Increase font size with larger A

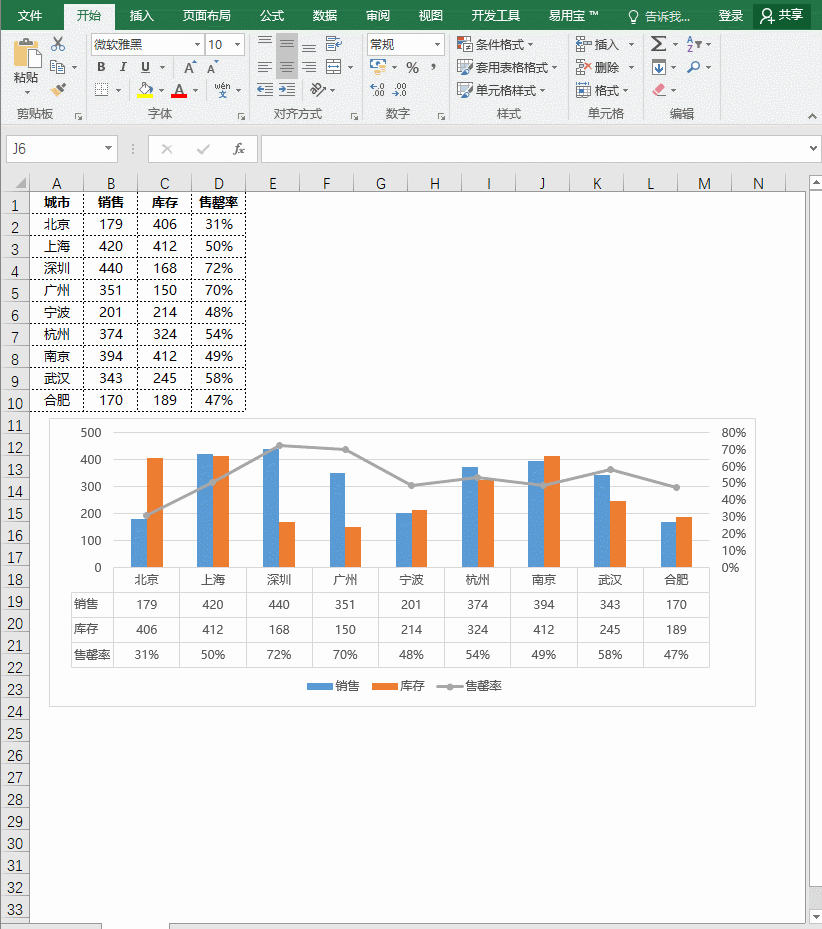[190, 68]
